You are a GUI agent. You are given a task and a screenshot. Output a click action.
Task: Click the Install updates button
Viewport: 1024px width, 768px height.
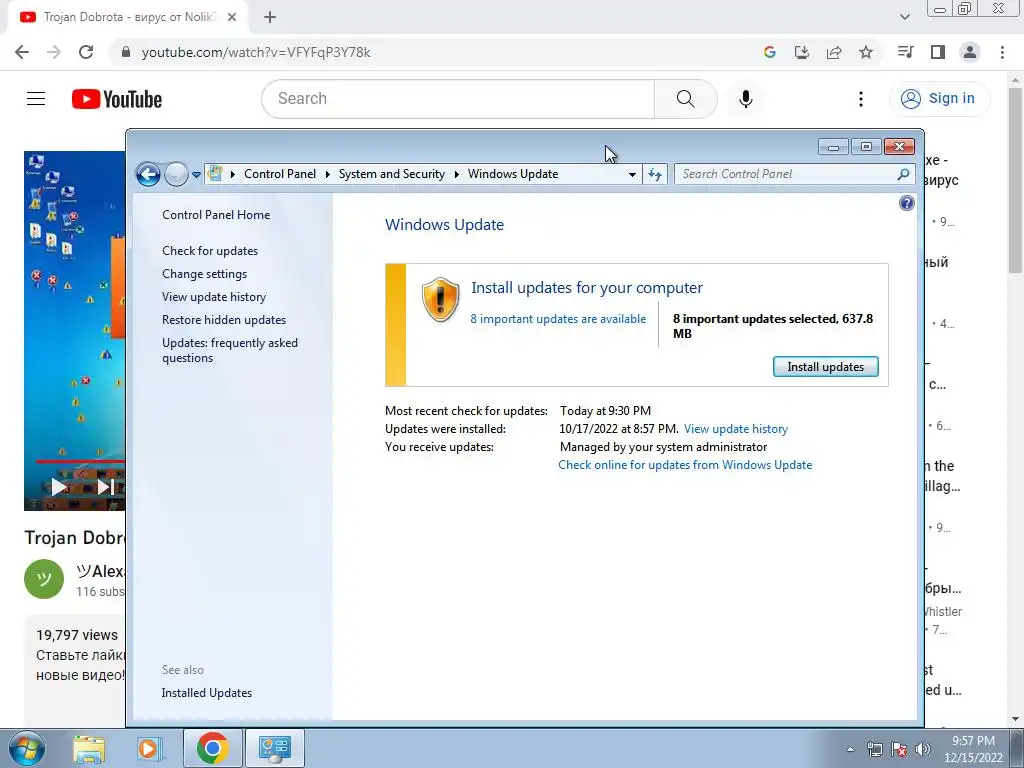click(825, 366)
